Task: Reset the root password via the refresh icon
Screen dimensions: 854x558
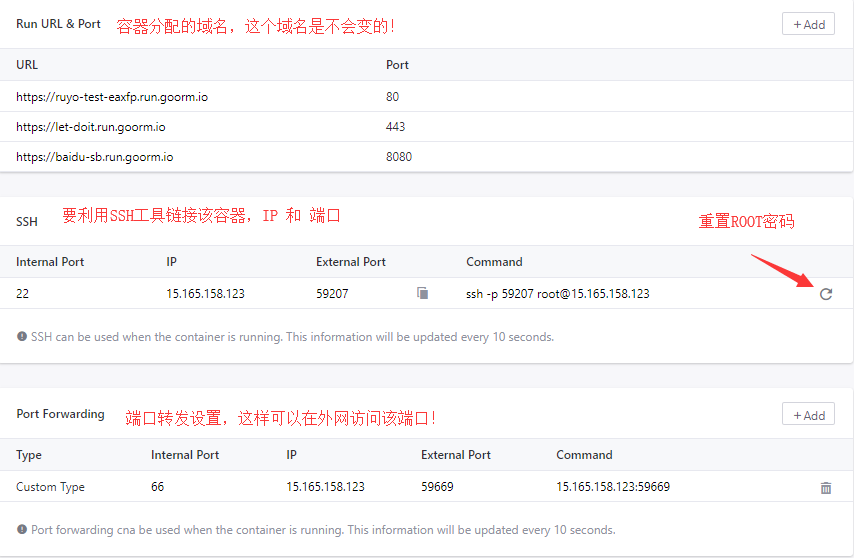Action: pyautogui.click(x=826, y=294)
